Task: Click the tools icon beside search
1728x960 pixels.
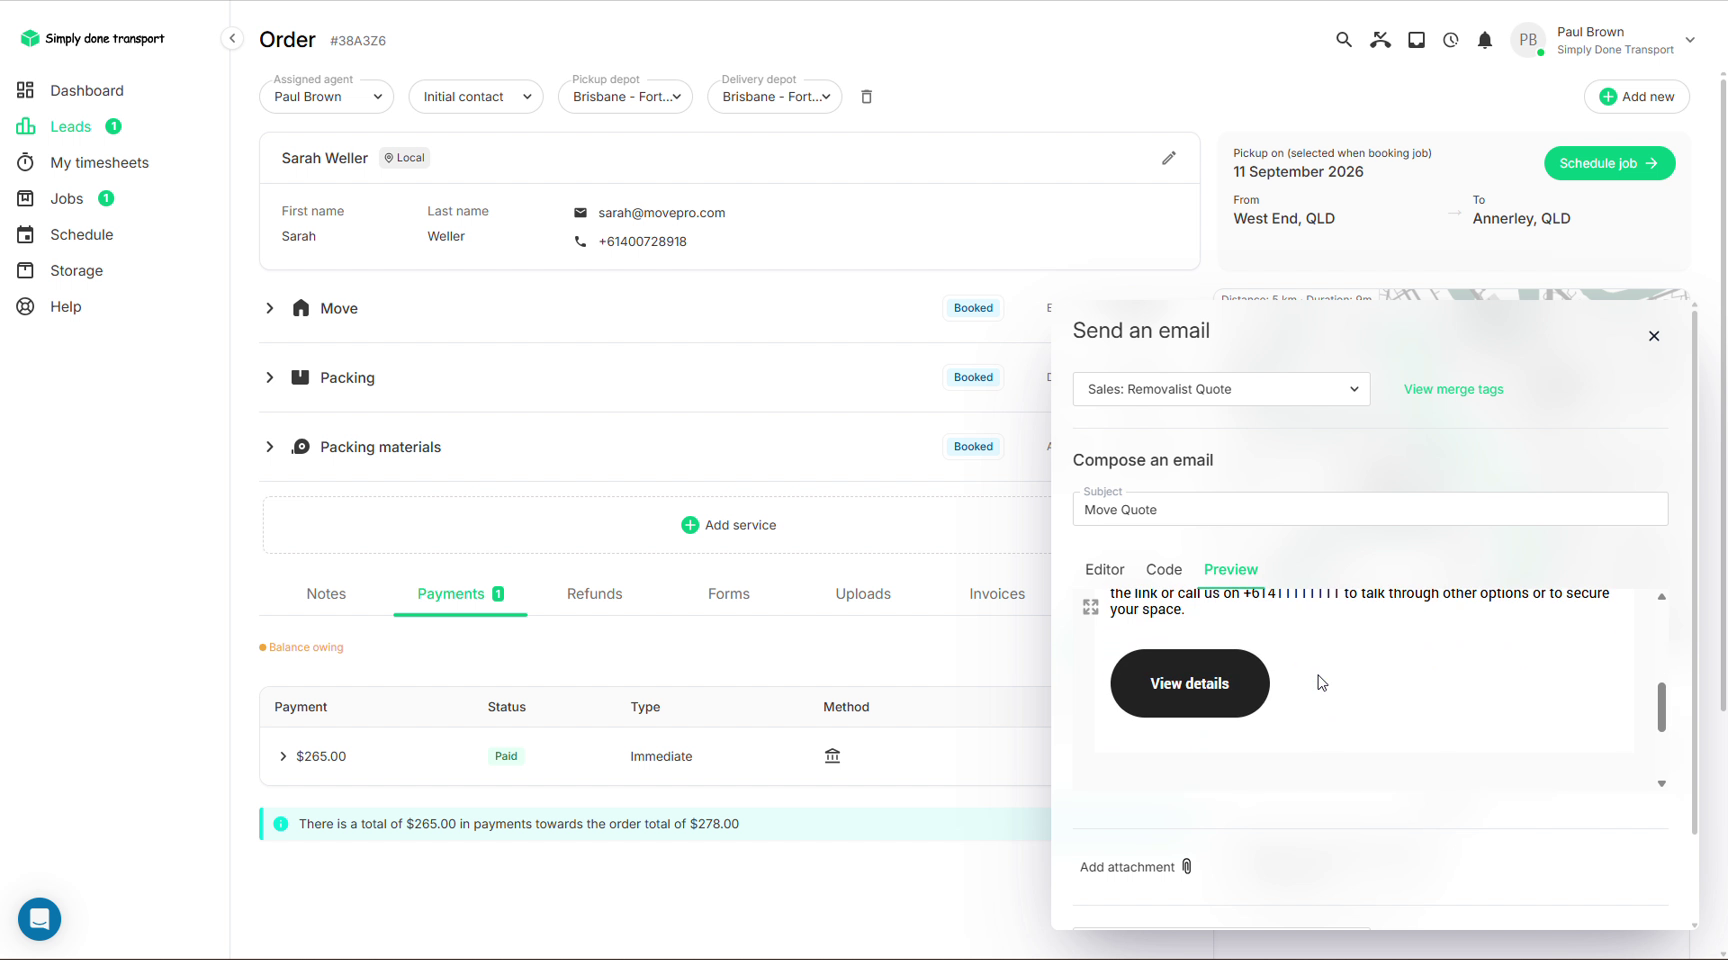Action: [1380, 40]
